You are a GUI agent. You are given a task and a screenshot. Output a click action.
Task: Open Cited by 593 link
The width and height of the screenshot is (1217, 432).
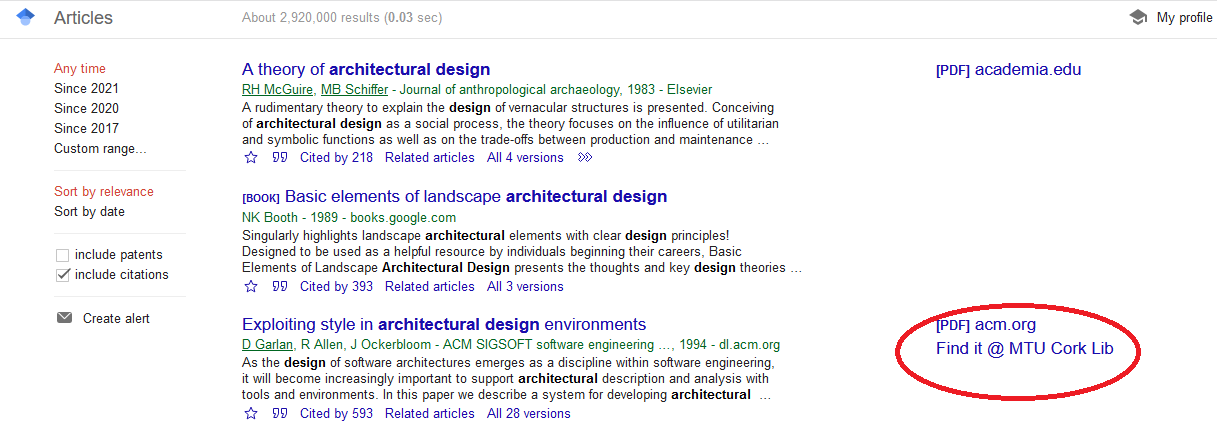[336, 414]
